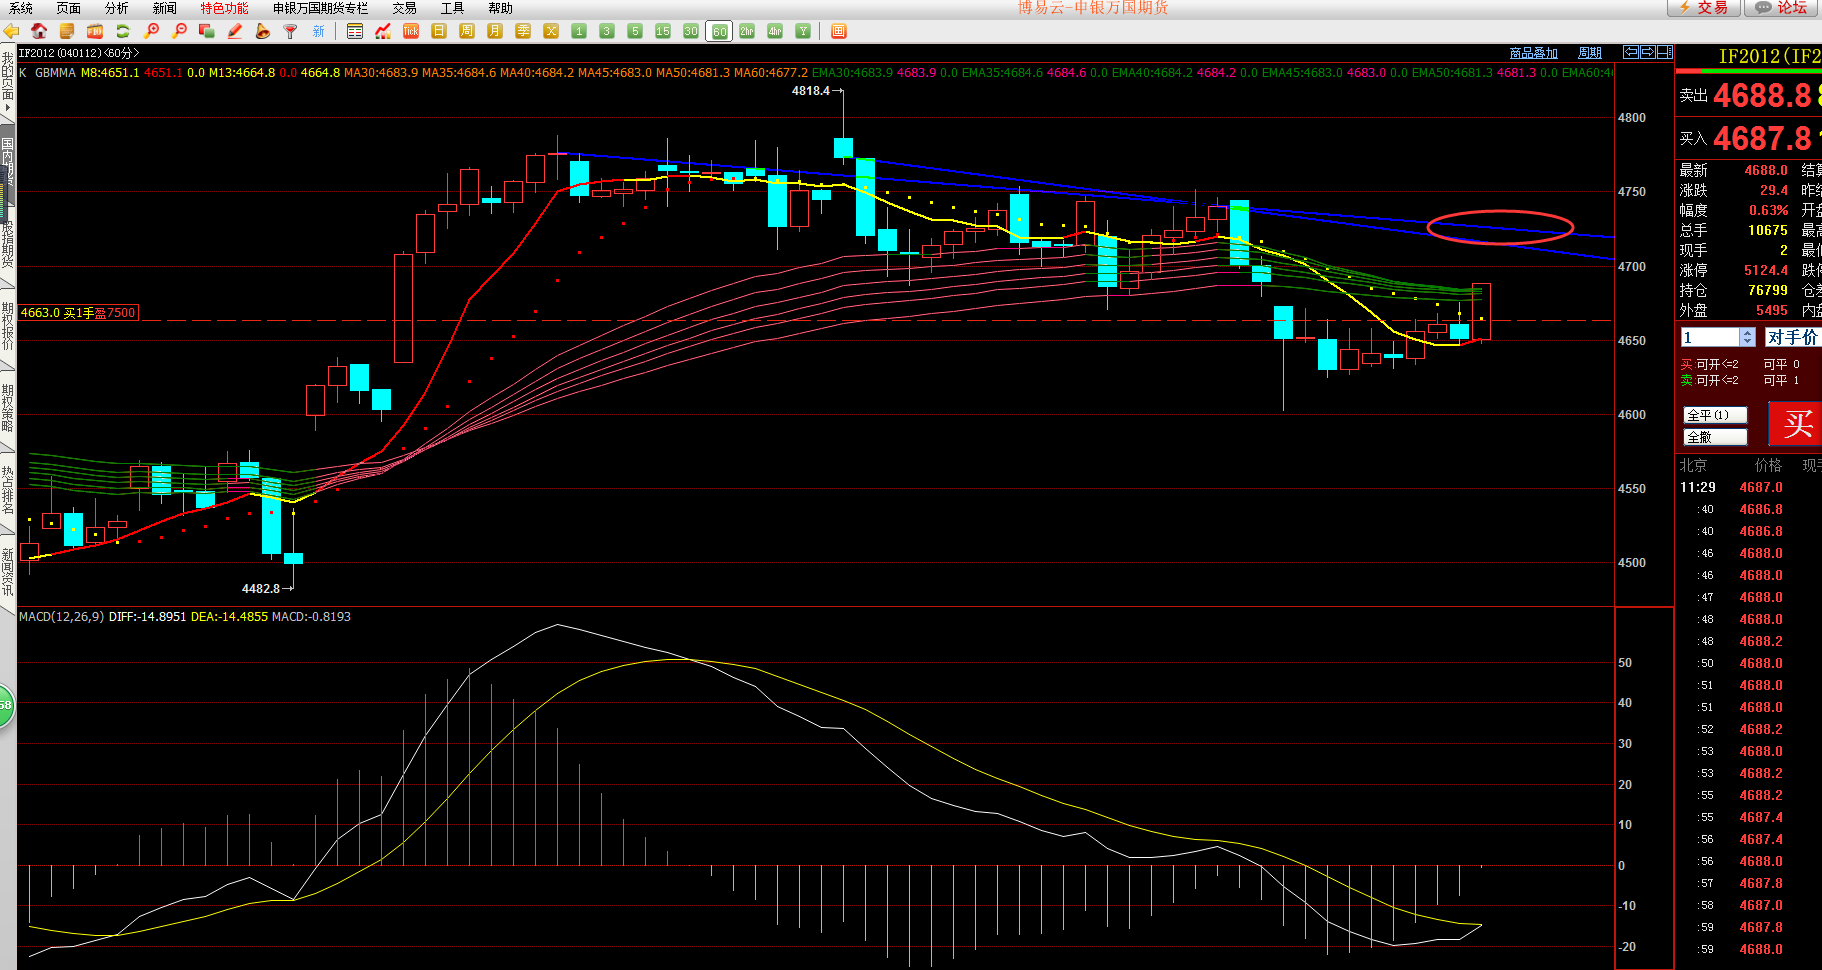1822x970 pixels.
Task: Open the home page icon
Action: pyautogui.click(x=39, y=31)
